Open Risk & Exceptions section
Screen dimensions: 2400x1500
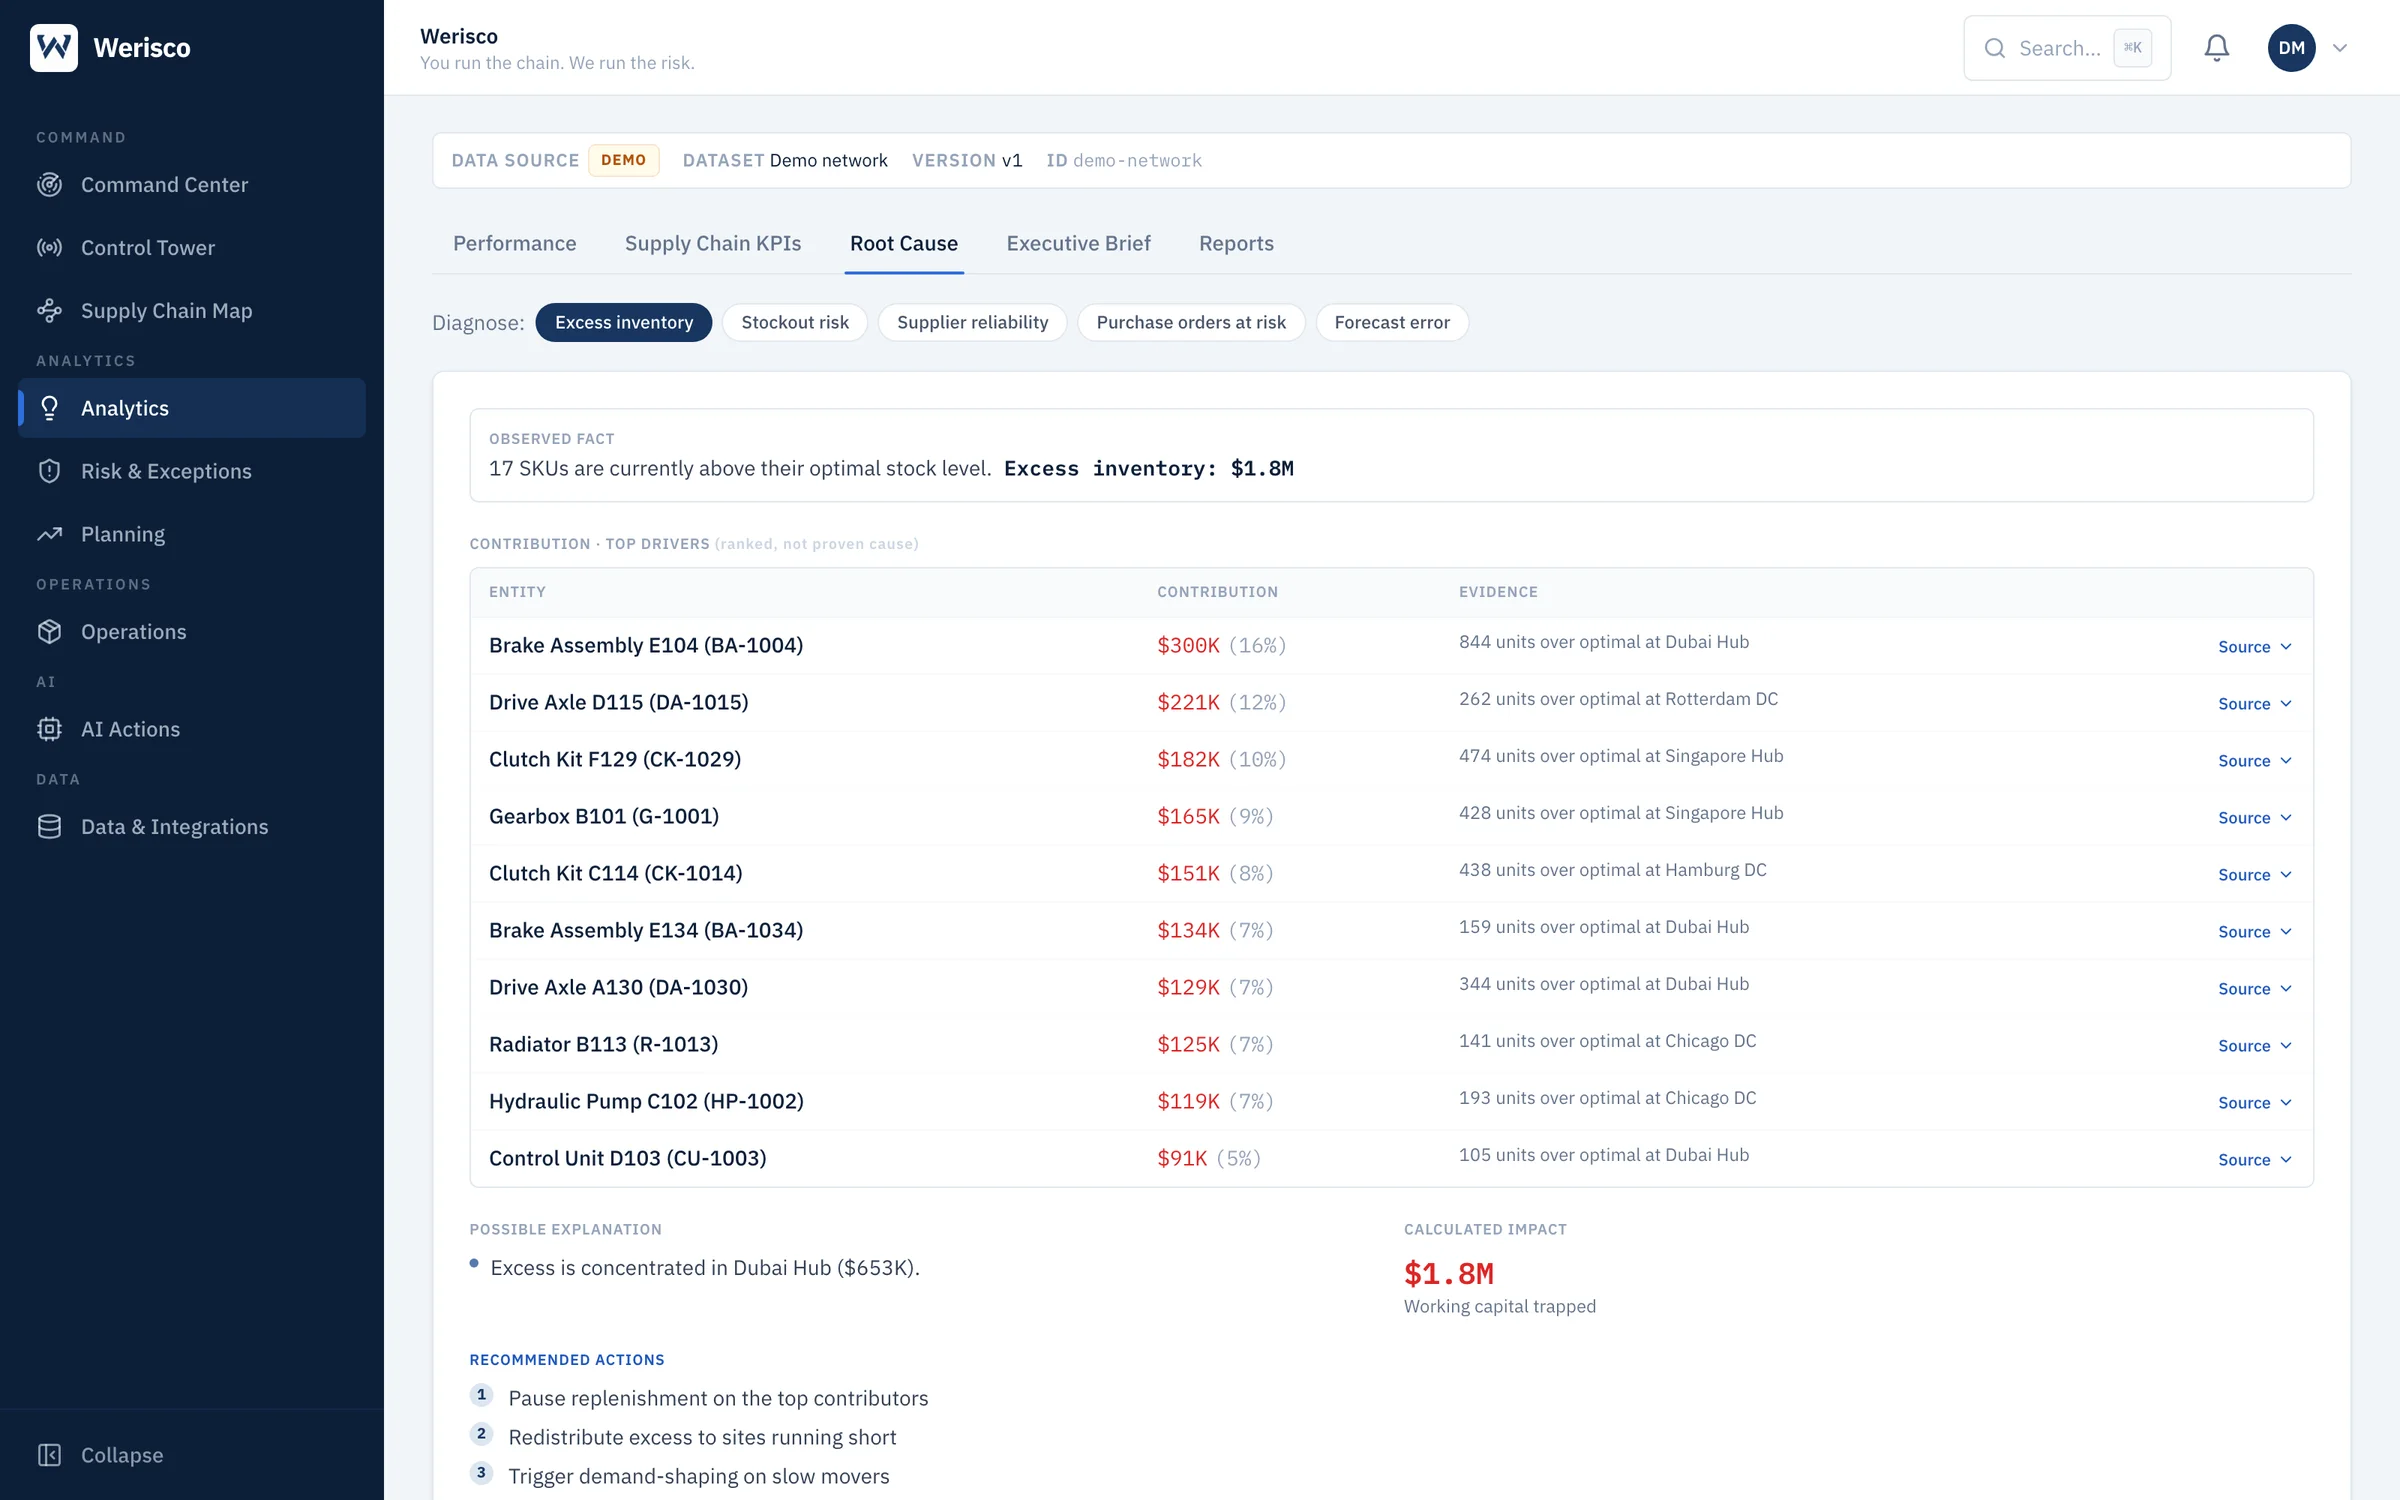click(192, 471)
